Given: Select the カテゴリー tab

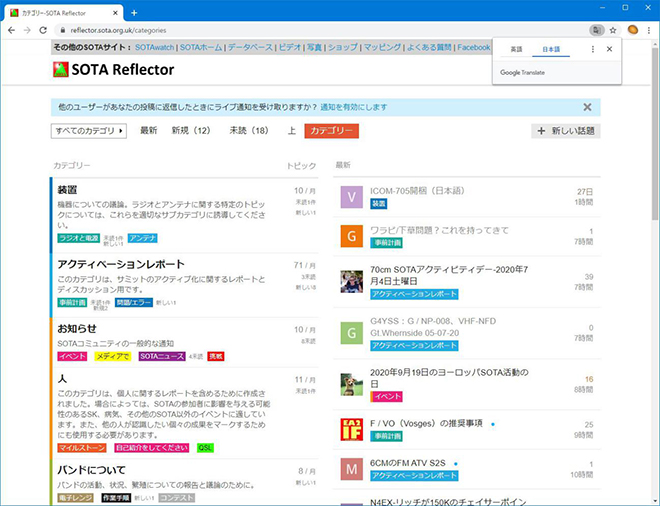Looking at the screenshot, I should [332, 131].
